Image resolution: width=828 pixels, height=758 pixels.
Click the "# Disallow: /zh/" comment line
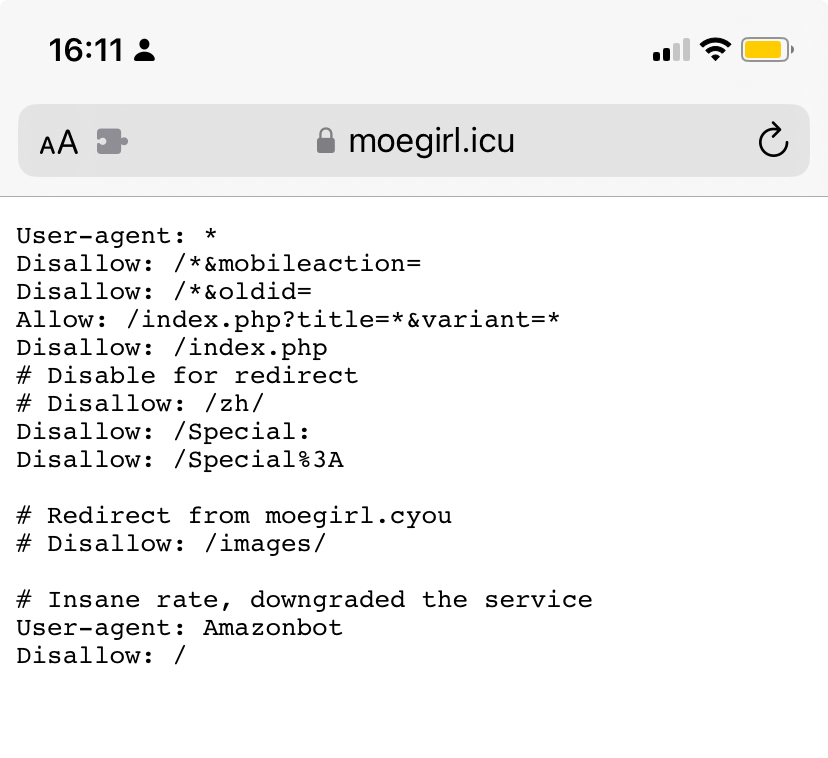[x=140, y=404]
